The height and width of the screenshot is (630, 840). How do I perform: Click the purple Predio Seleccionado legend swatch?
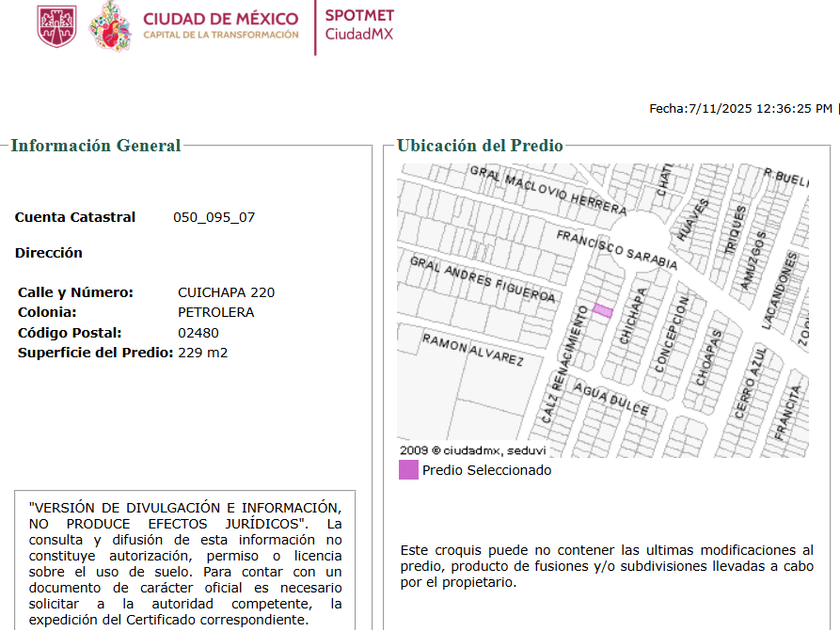click(x=408, y=470)
